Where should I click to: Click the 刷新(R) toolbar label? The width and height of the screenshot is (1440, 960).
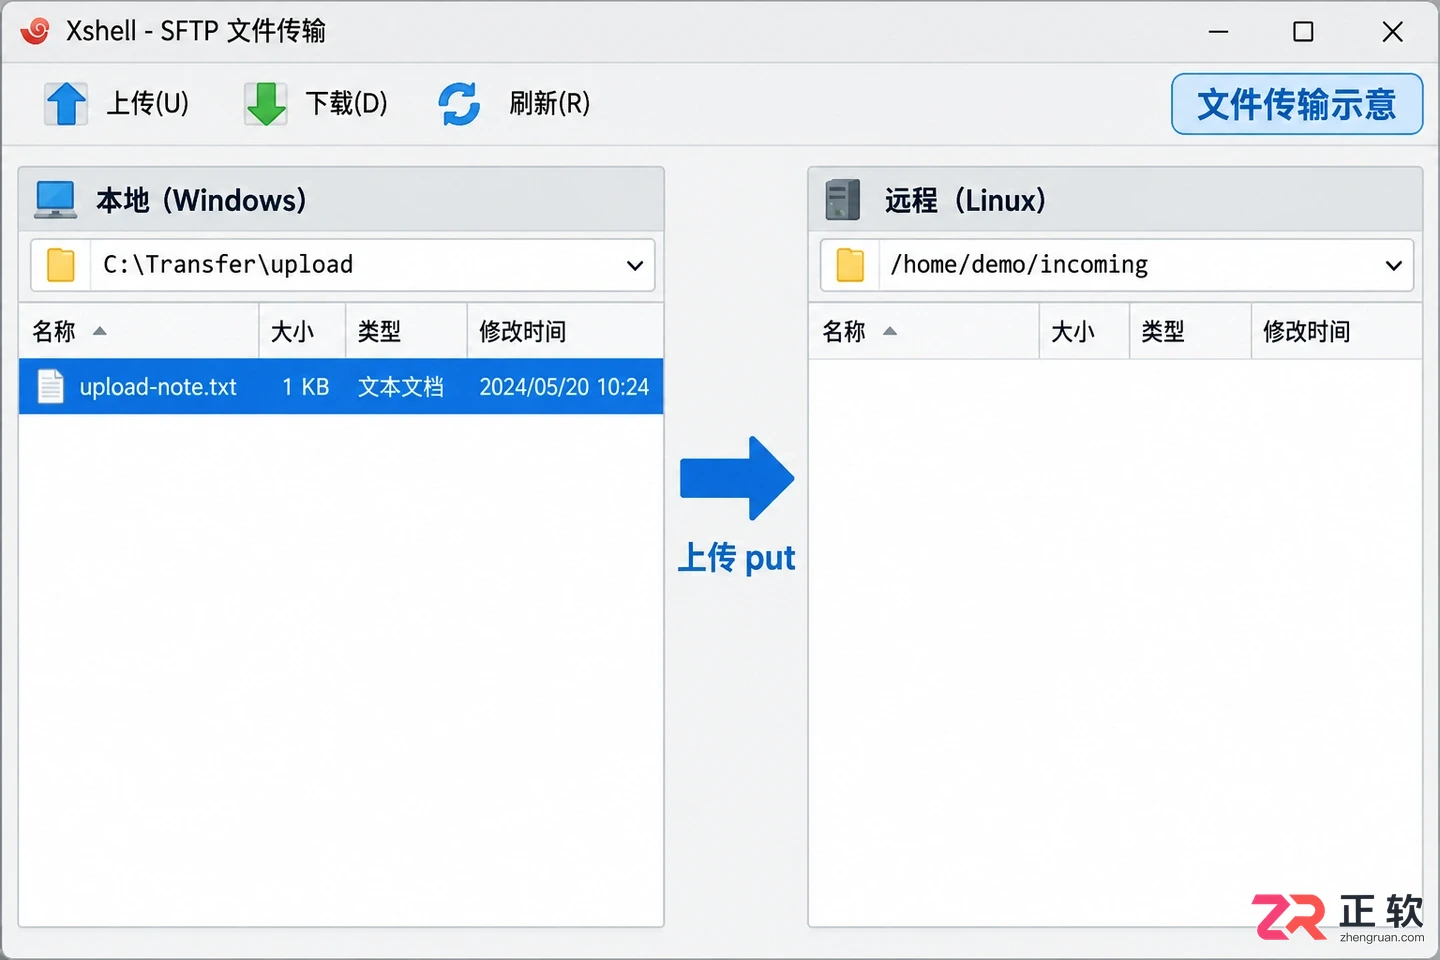[x=549, y=103]
